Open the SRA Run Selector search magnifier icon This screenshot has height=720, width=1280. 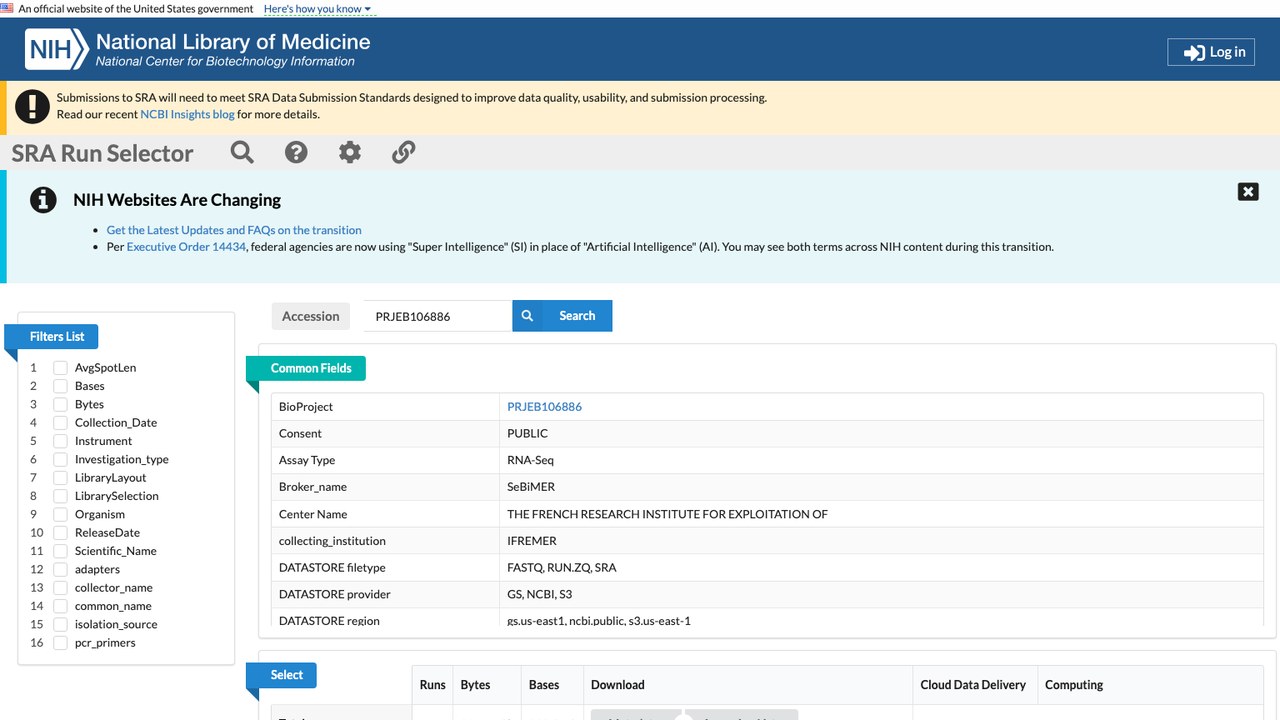click(242, 152)
